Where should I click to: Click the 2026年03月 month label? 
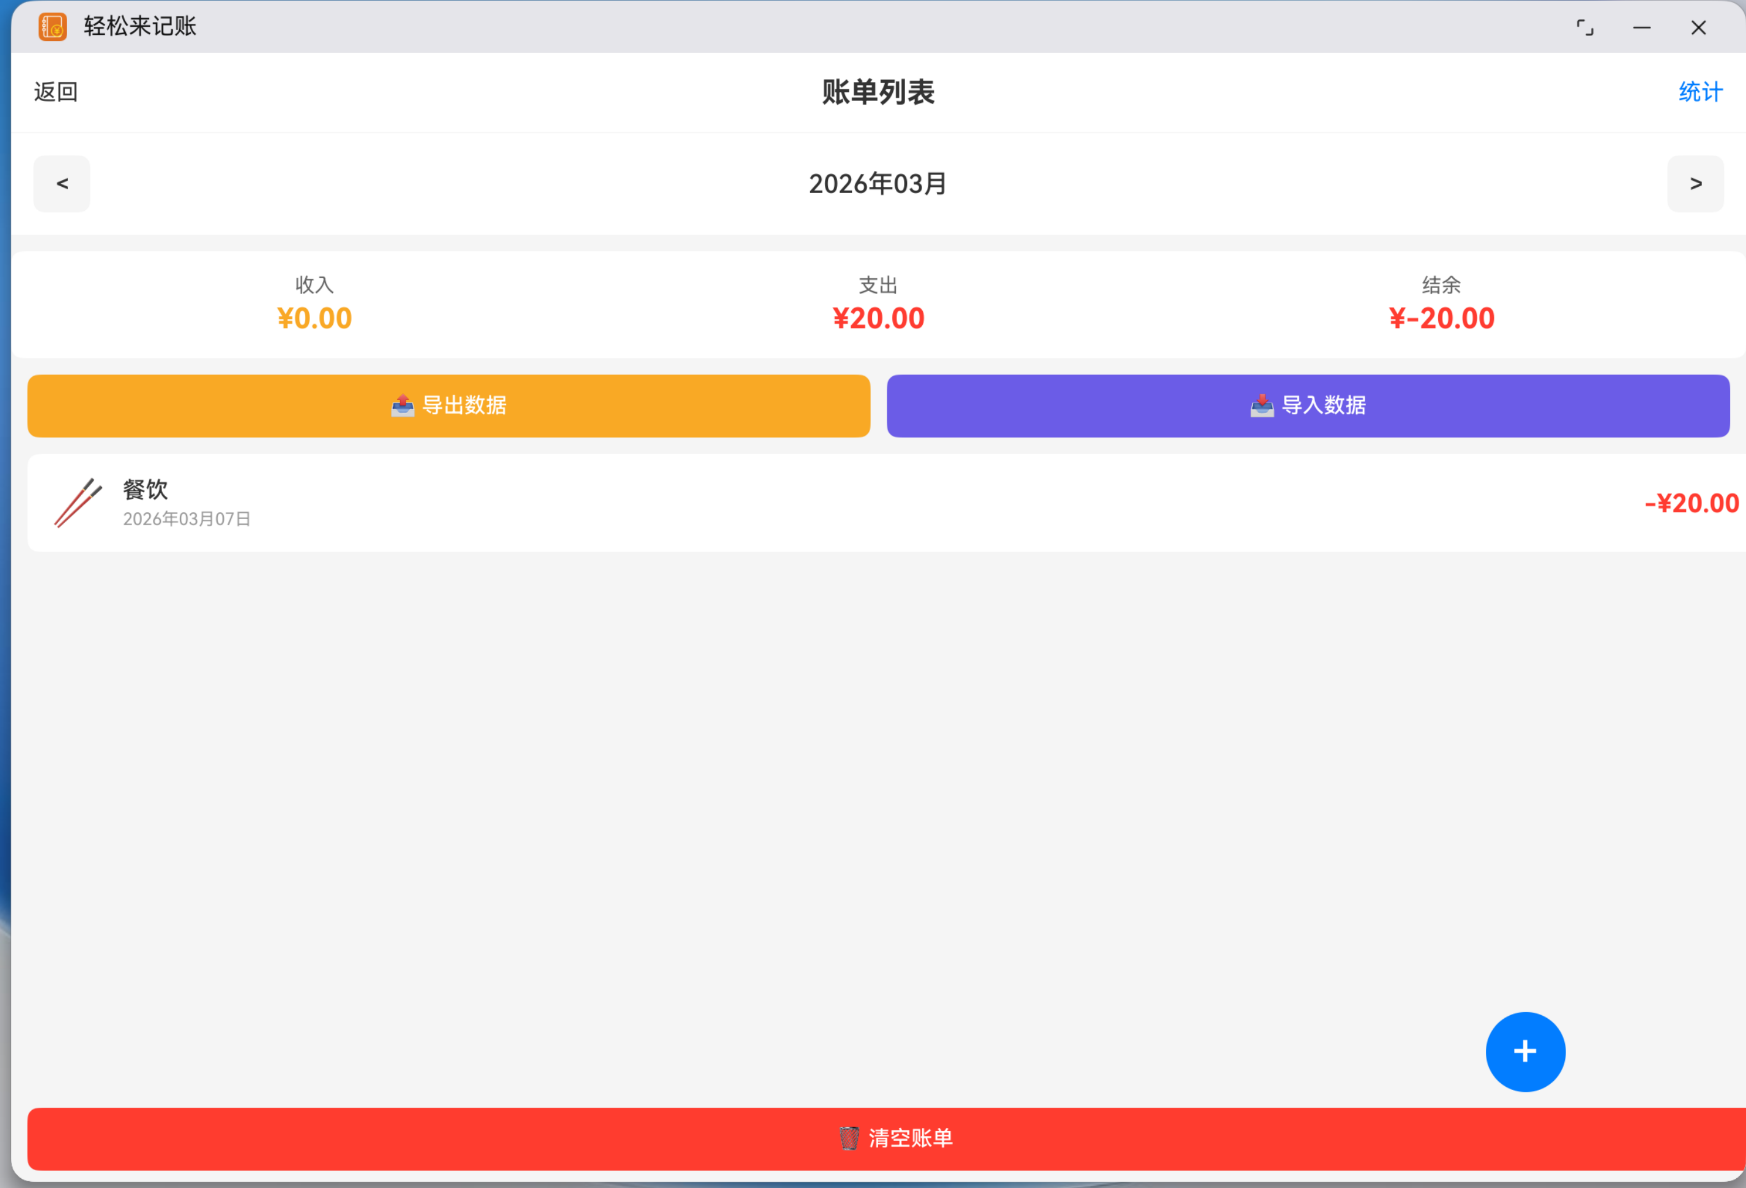(878, 184)
